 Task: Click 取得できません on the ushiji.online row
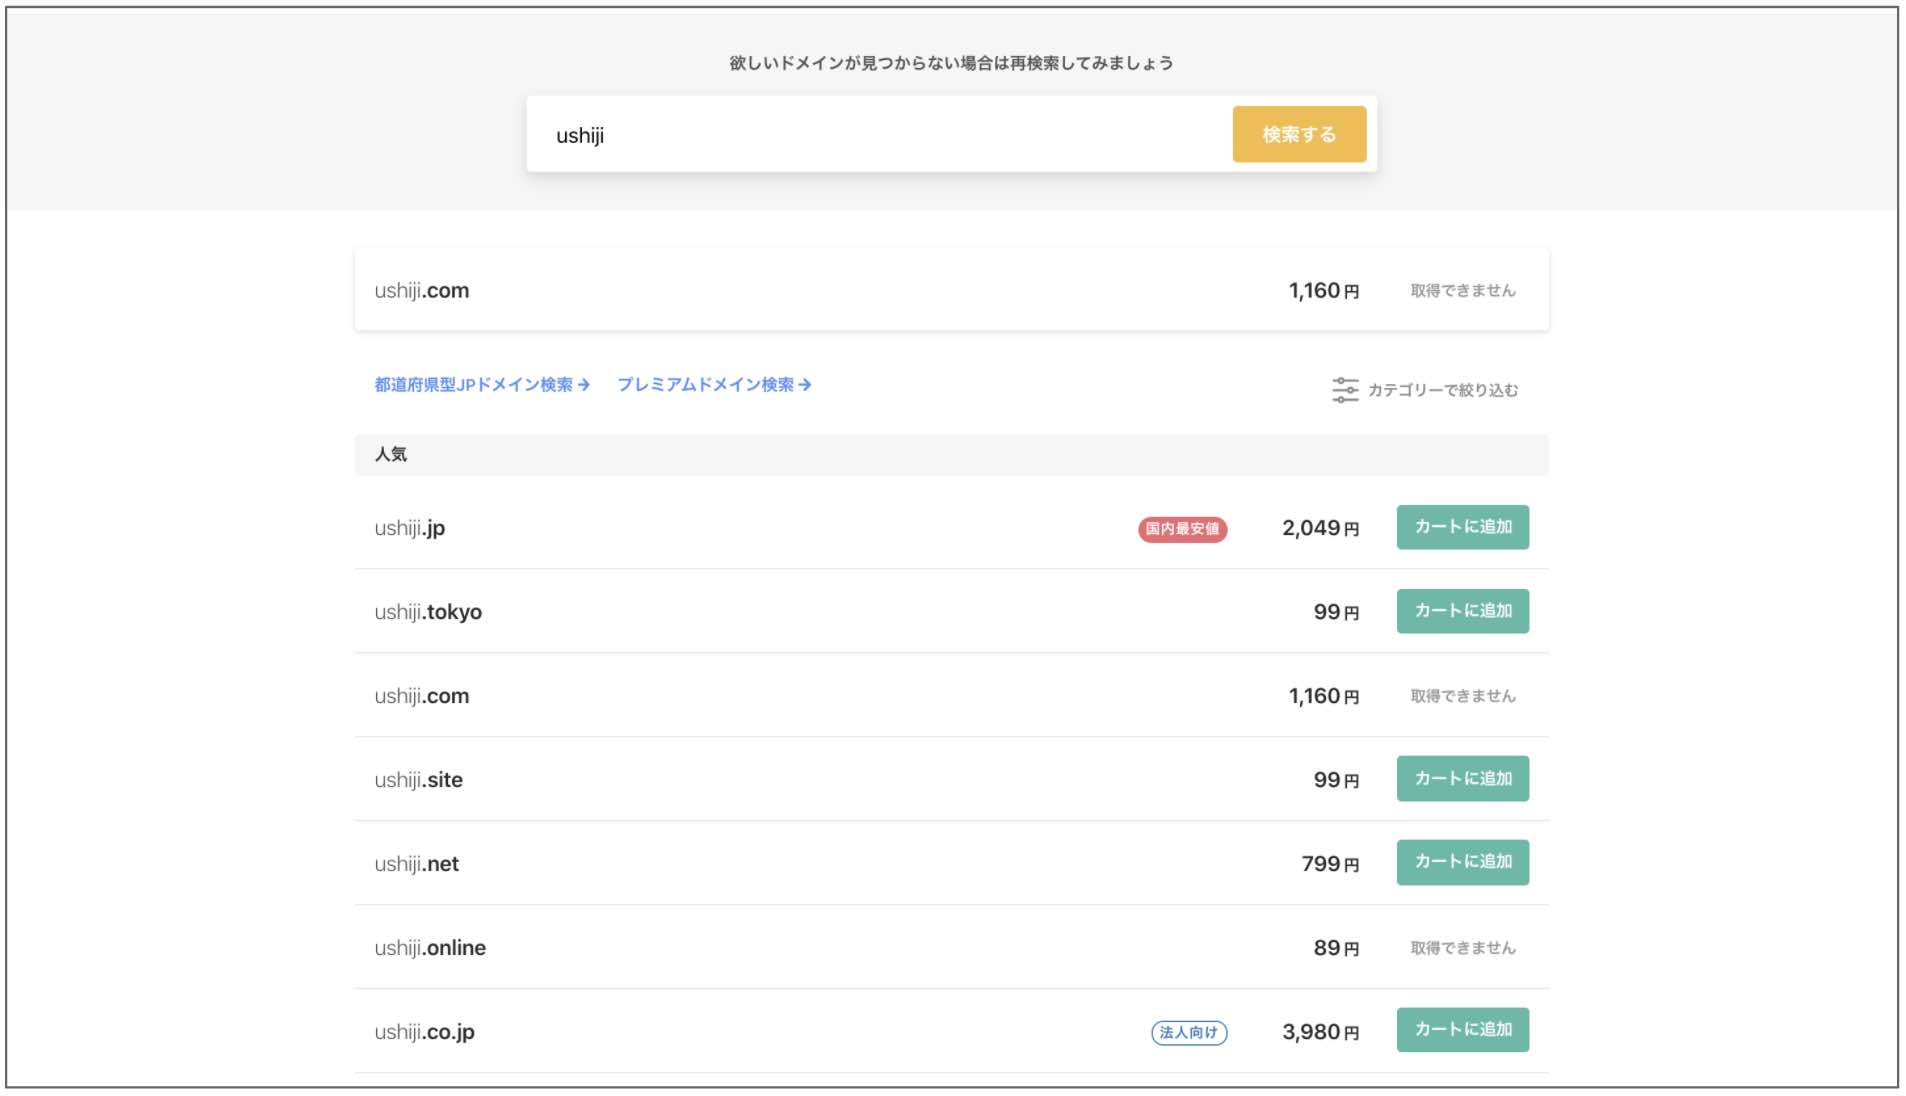coord(1463,948)
